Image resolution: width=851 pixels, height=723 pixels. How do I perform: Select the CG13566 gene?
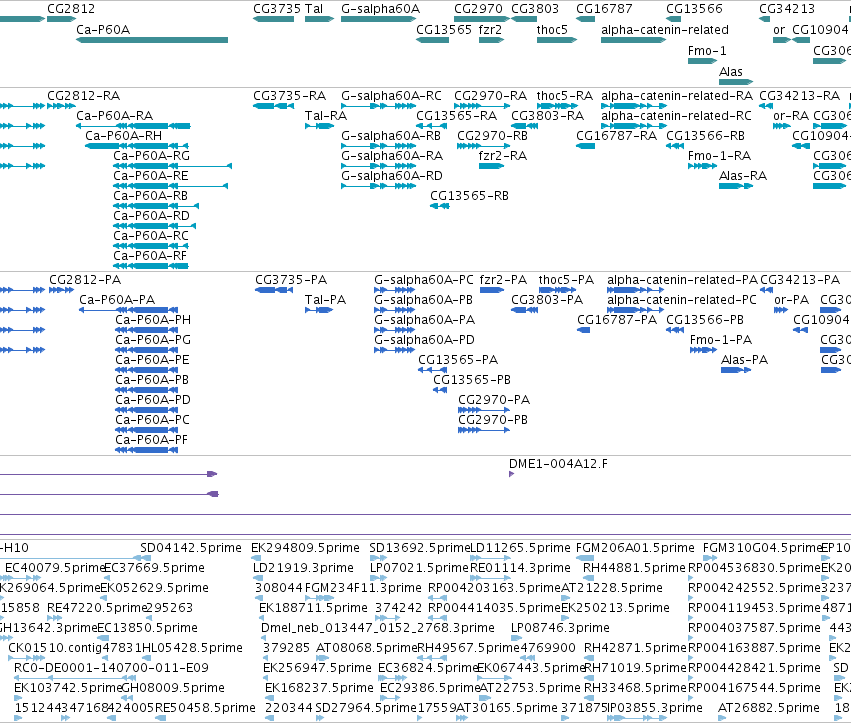click(x=673, y=19)
